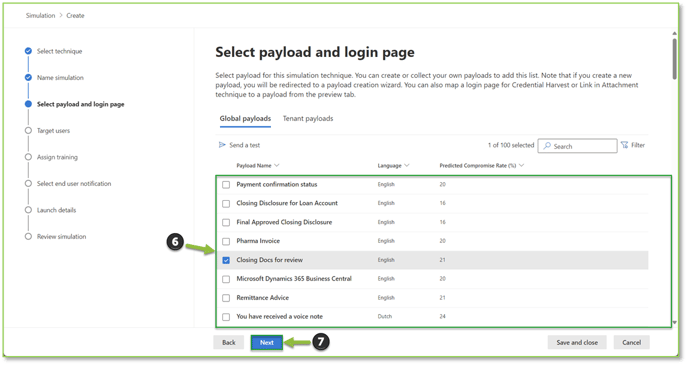Switch to the Tenant payloads tab

point(308,118)
